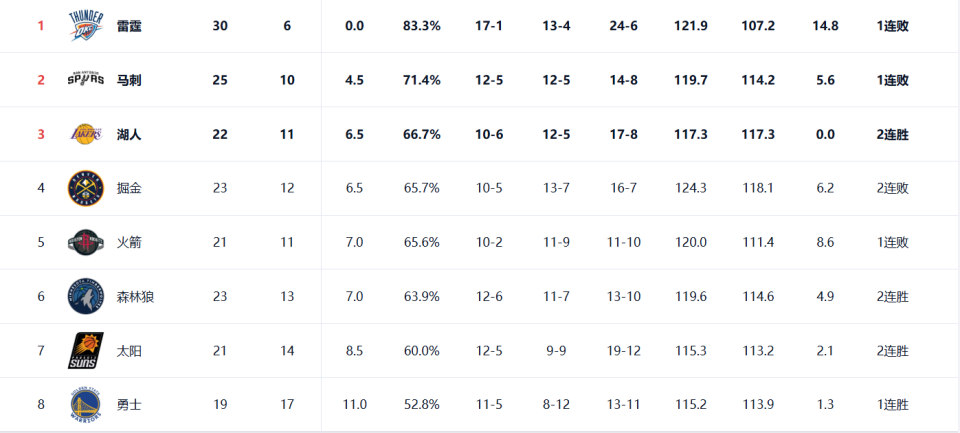Click the 83.3% win rate cell
This screenshot has height=433, width=960.
pos(421,26)
